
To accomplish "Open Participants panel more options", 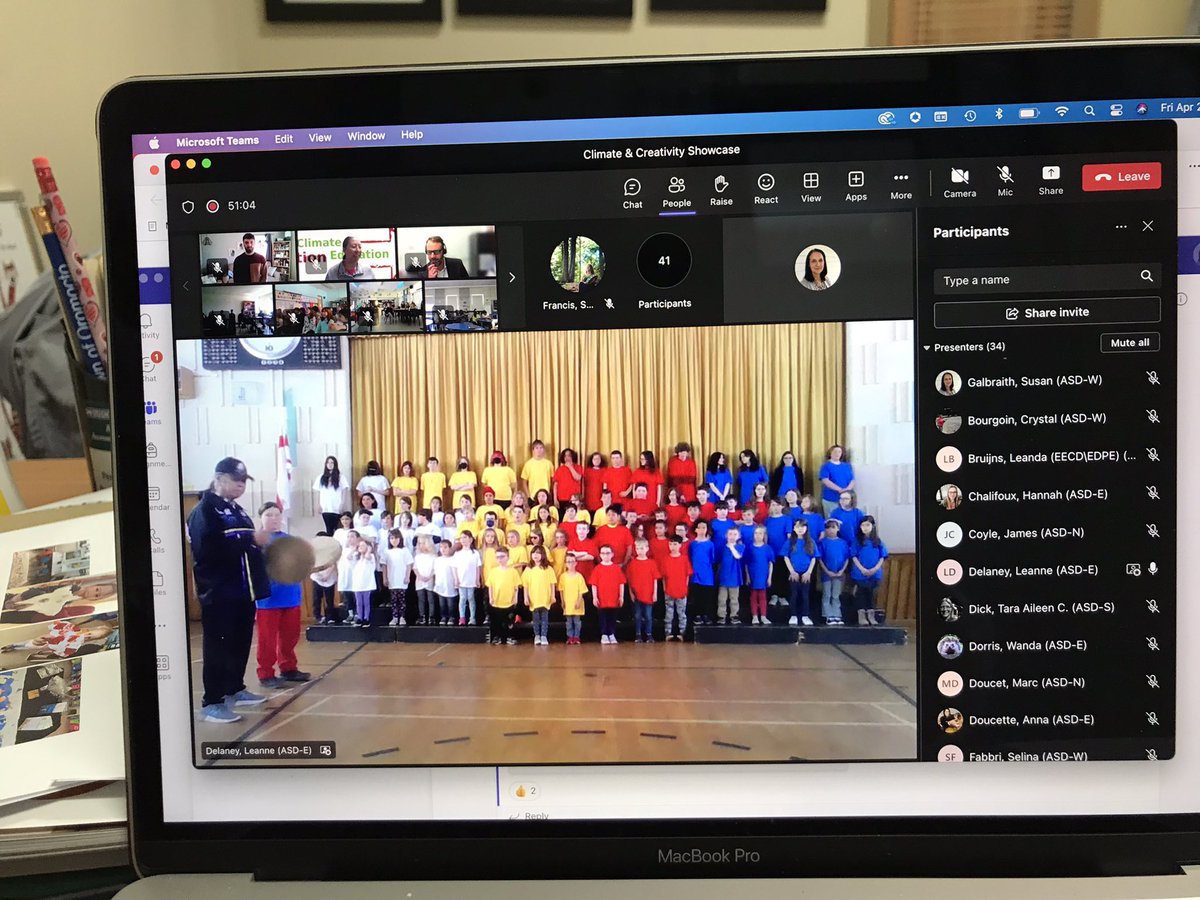I will 1121,227.
